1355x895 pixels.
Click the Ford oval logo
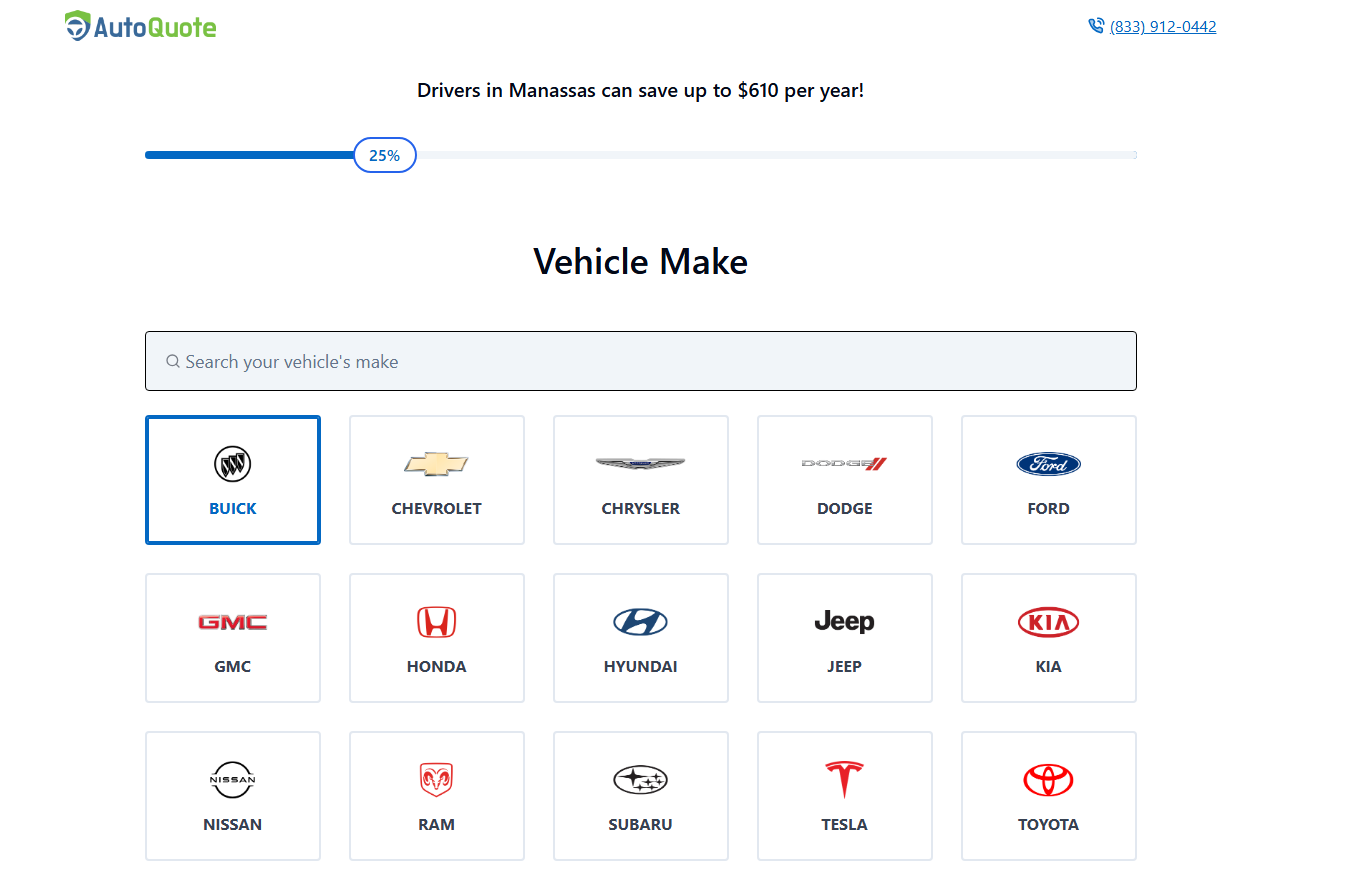tap(1048, 464)
